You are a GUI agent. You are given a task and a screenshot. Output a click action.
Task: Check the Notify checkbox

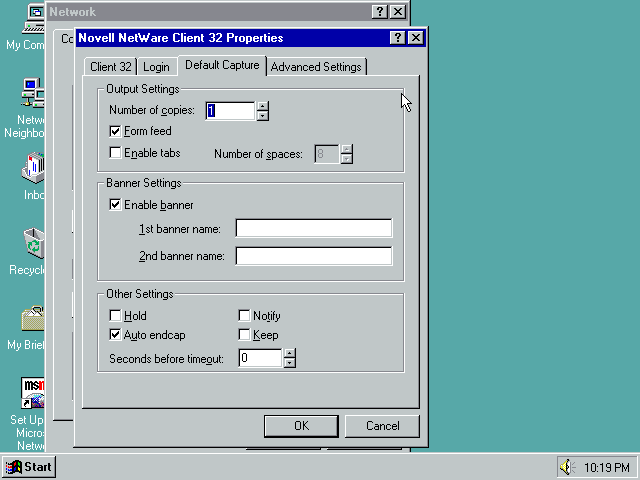244,316
